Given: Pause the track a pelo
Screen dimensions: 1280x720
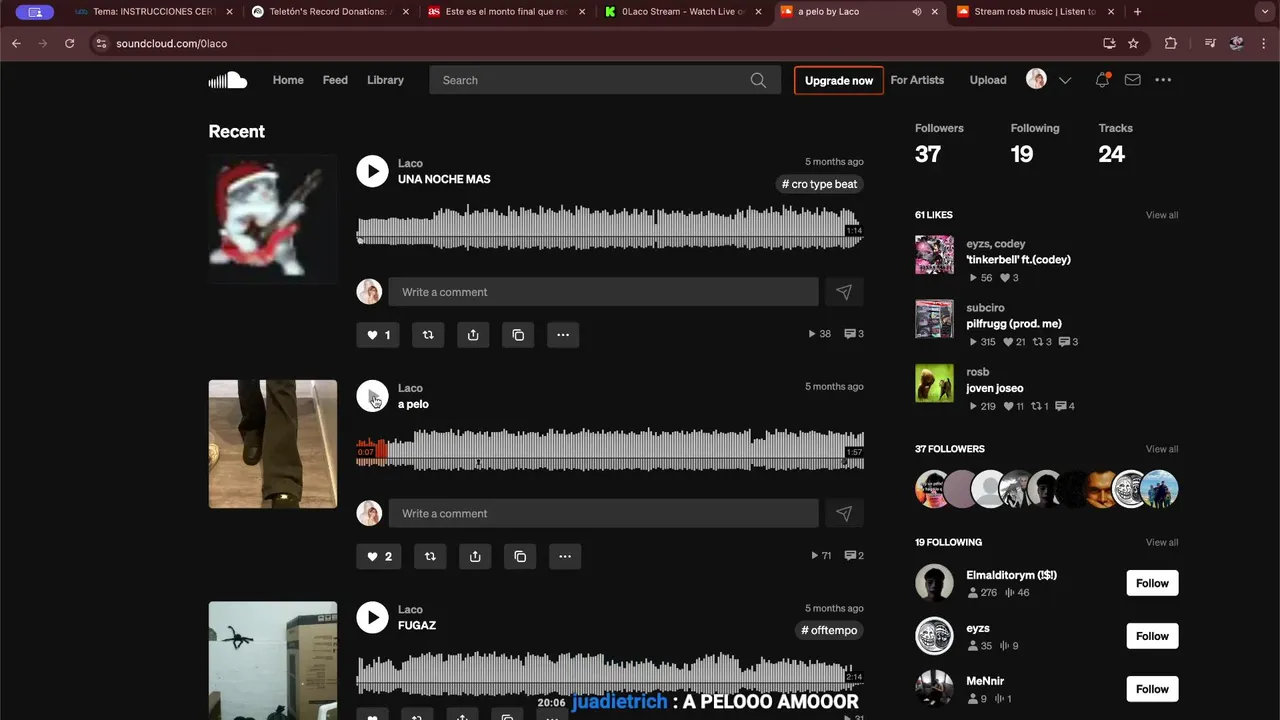Looking at the screenshot, I should coord(372,396).
